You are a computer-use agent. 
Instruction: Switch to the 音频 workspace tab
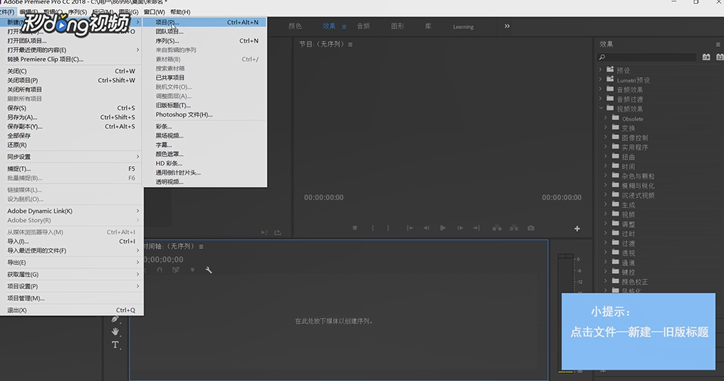pos(363,26)
